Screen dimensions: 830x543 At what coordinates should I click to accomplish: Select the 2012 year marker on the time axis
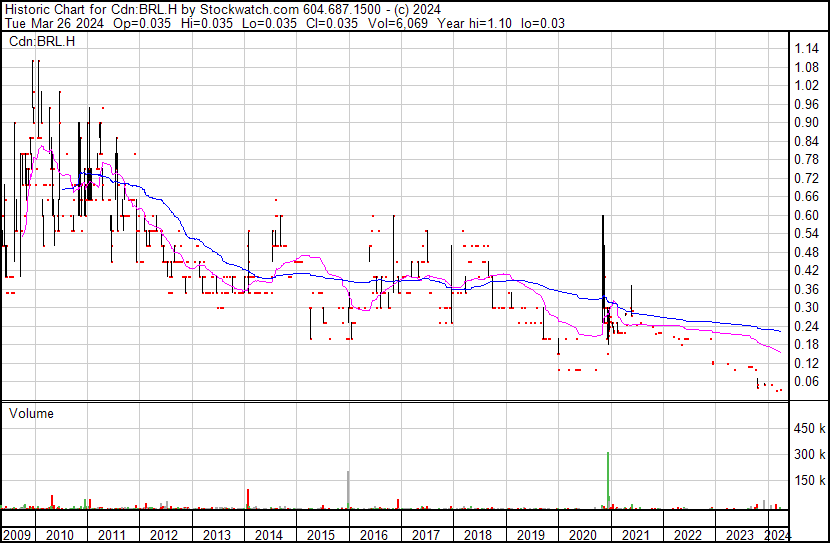[164, 535]
